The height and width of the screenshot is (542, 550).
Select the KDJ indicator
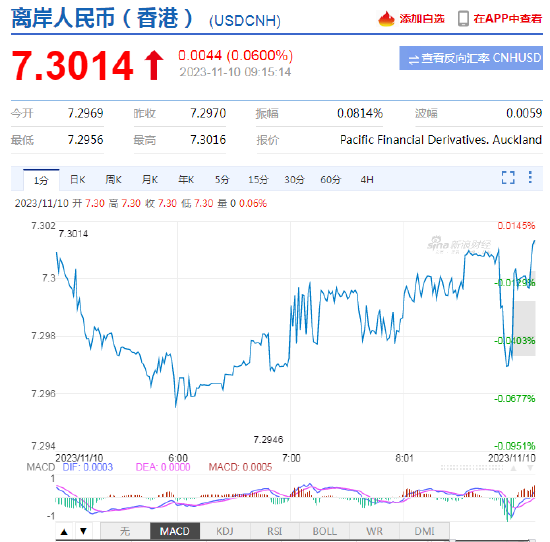pos(225,531)
